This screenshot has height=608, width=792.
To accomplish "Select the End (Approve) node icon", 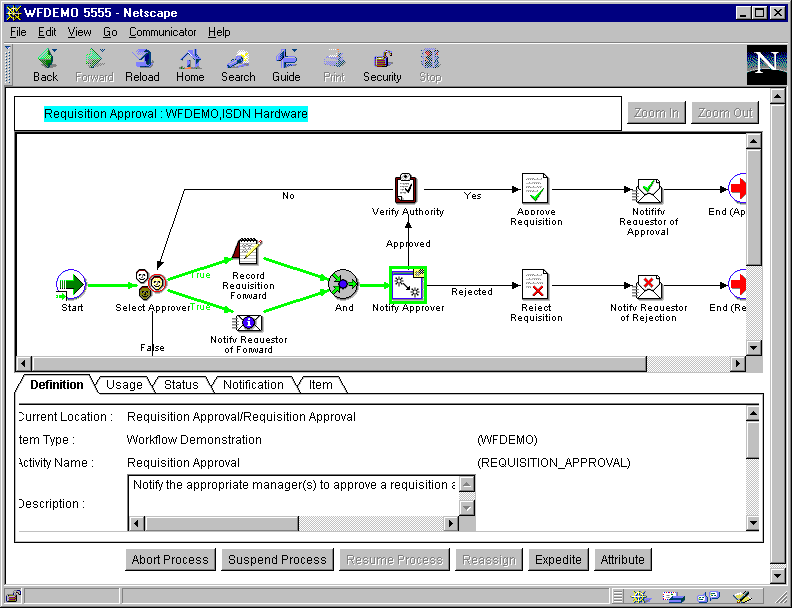I will point(737,189).
